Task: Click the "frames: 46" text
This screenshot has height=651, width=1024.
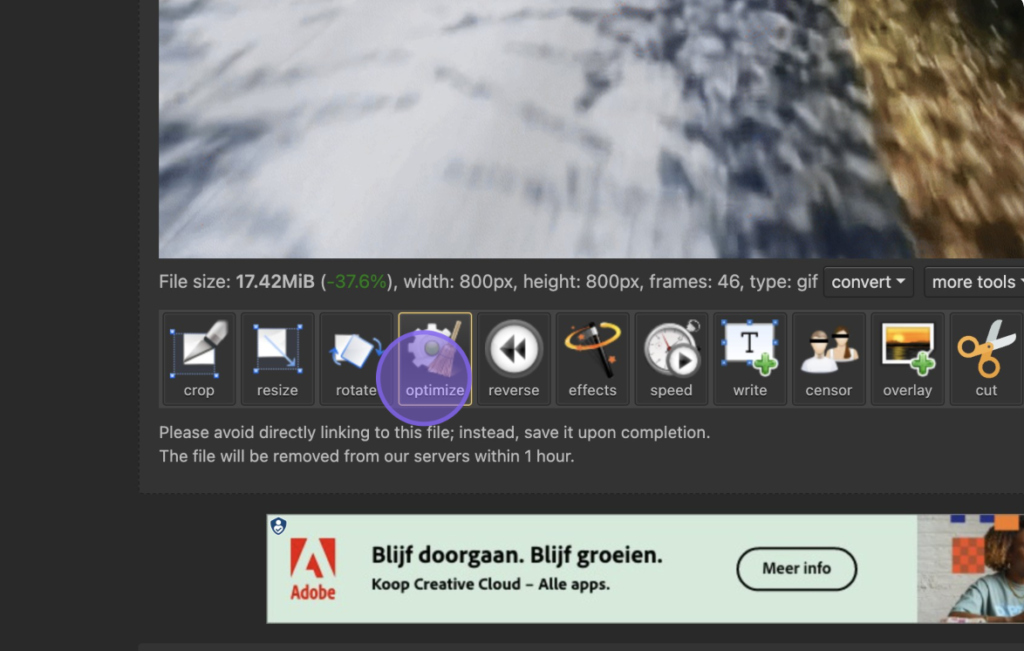Action: (696, 282)
